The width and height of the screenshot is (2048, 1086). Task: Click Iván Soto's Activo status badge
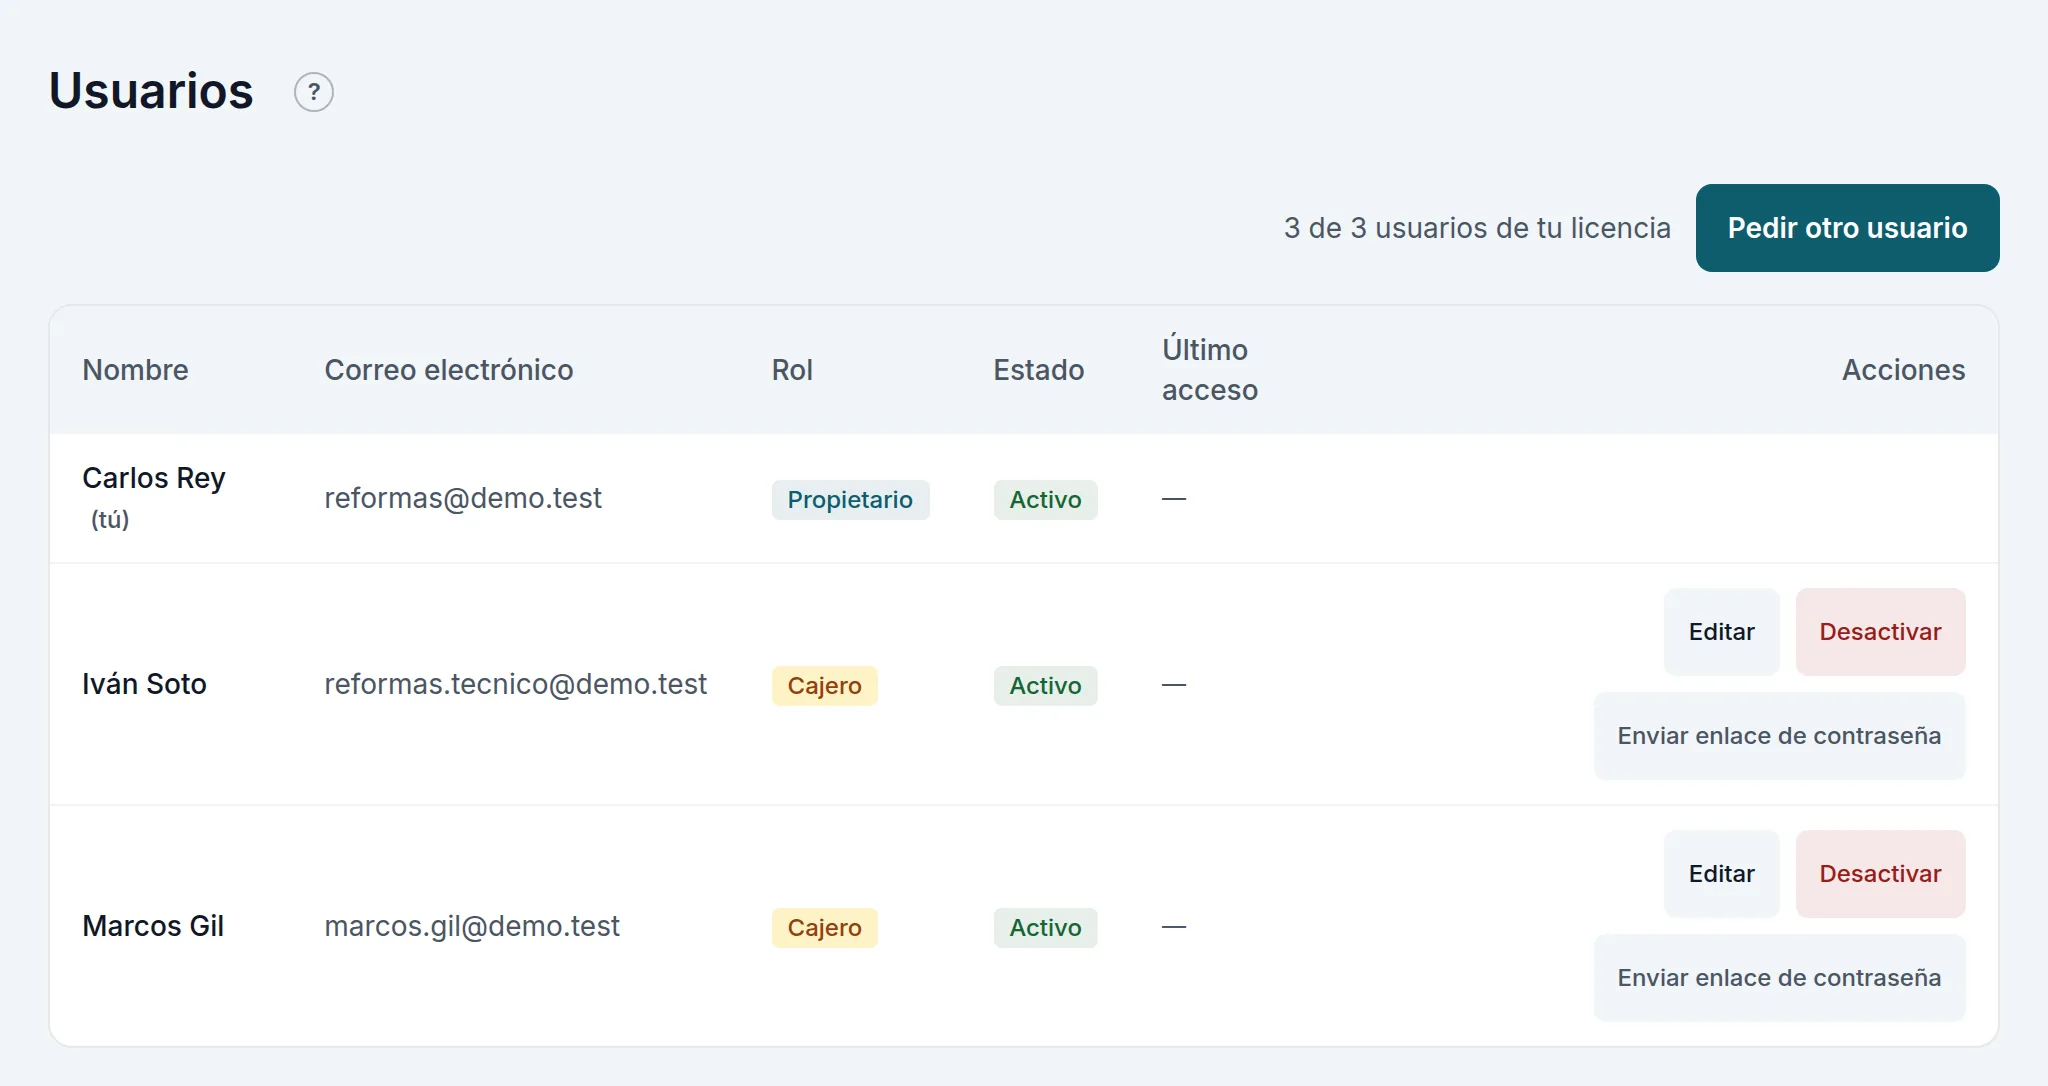(1045, 686)
